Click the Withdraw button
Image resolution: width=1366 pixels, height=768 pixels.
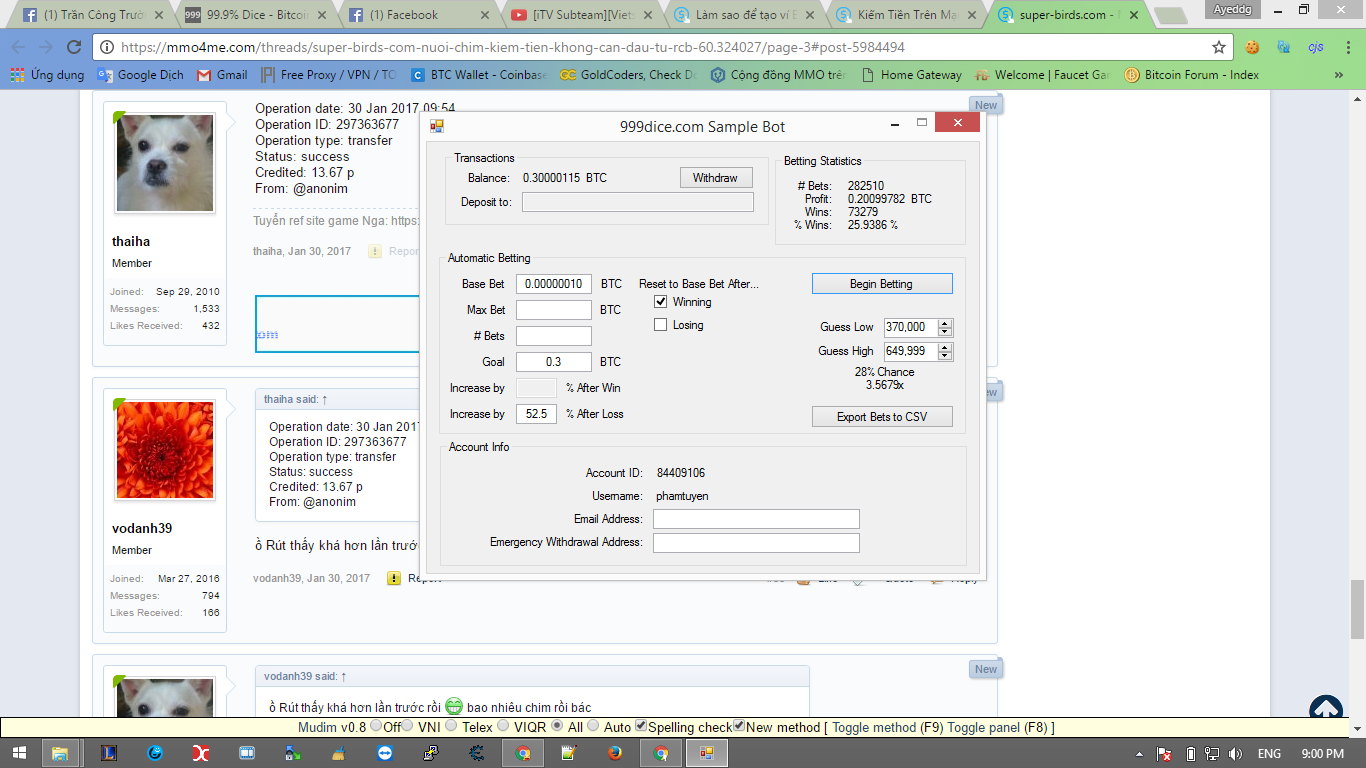coord(715,178)
